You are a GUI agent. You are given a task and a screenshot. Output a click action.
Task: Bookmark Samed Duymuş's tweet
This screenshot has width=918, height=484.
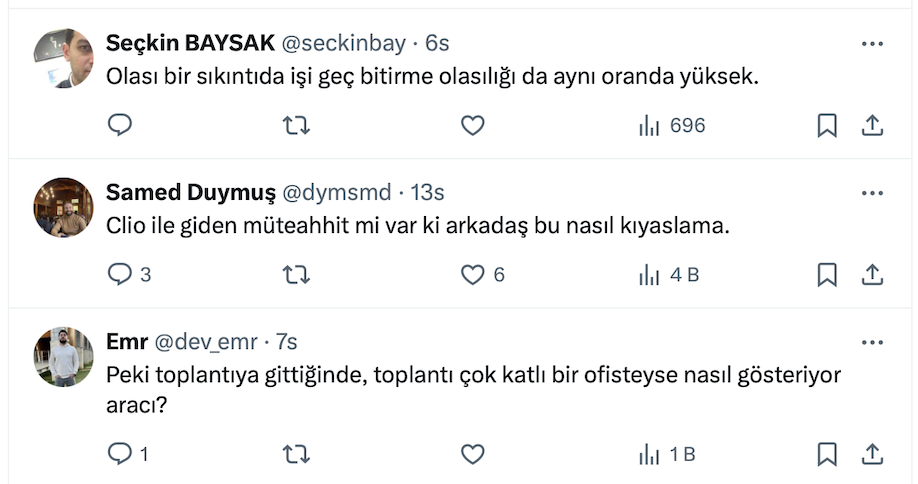point(827,274)
